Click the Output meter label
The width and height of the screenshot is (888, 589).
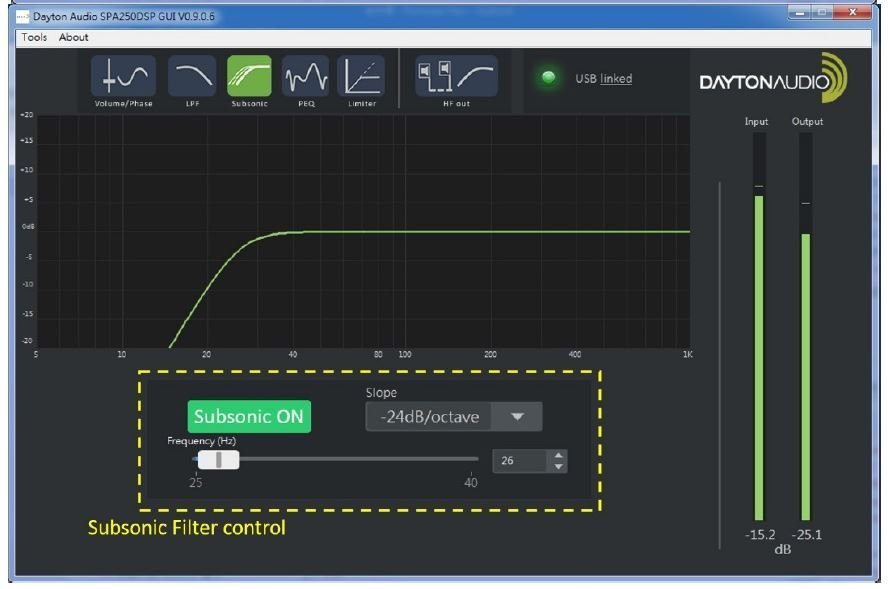pos(807,122)
